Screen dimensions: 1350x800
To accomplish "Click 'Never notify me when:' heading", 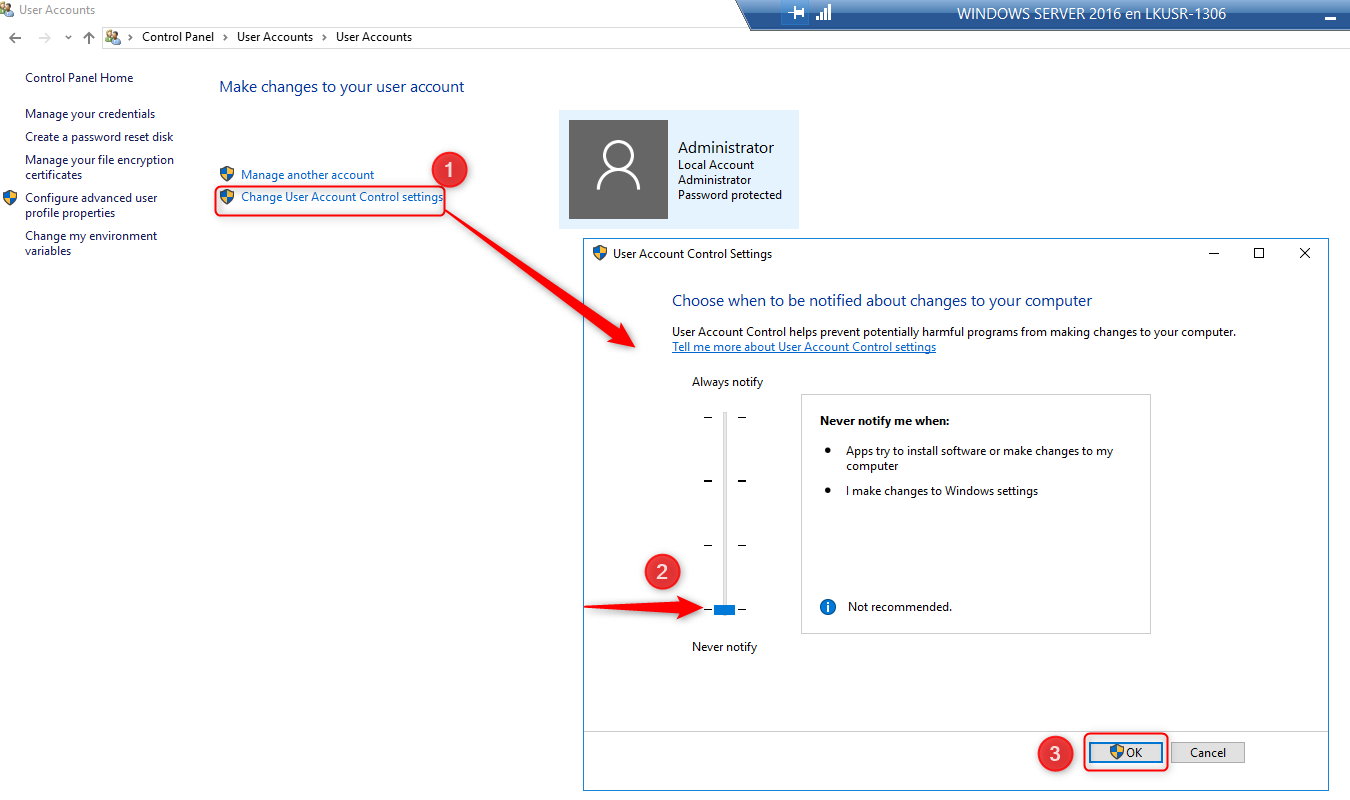I will click(x=885, y=422).
